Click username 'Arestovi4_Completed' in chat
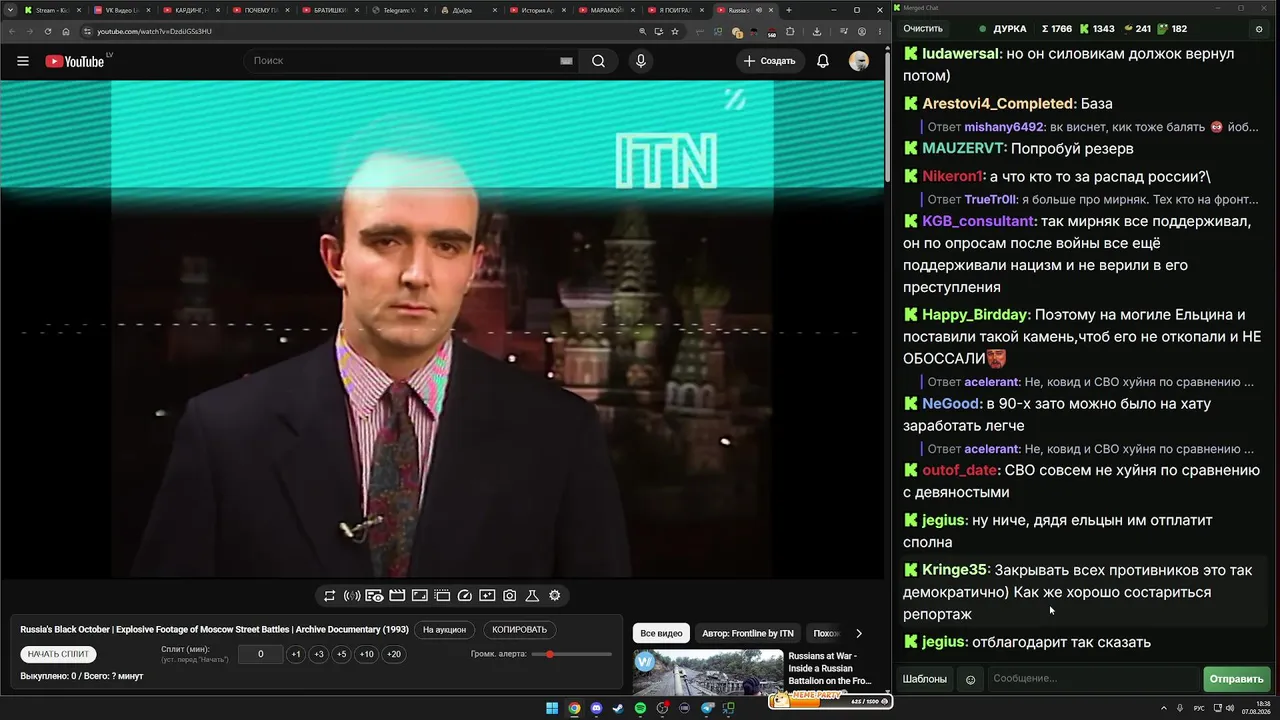The width and height of the screenshot is (1280, 720). click(x=998, y=104)
